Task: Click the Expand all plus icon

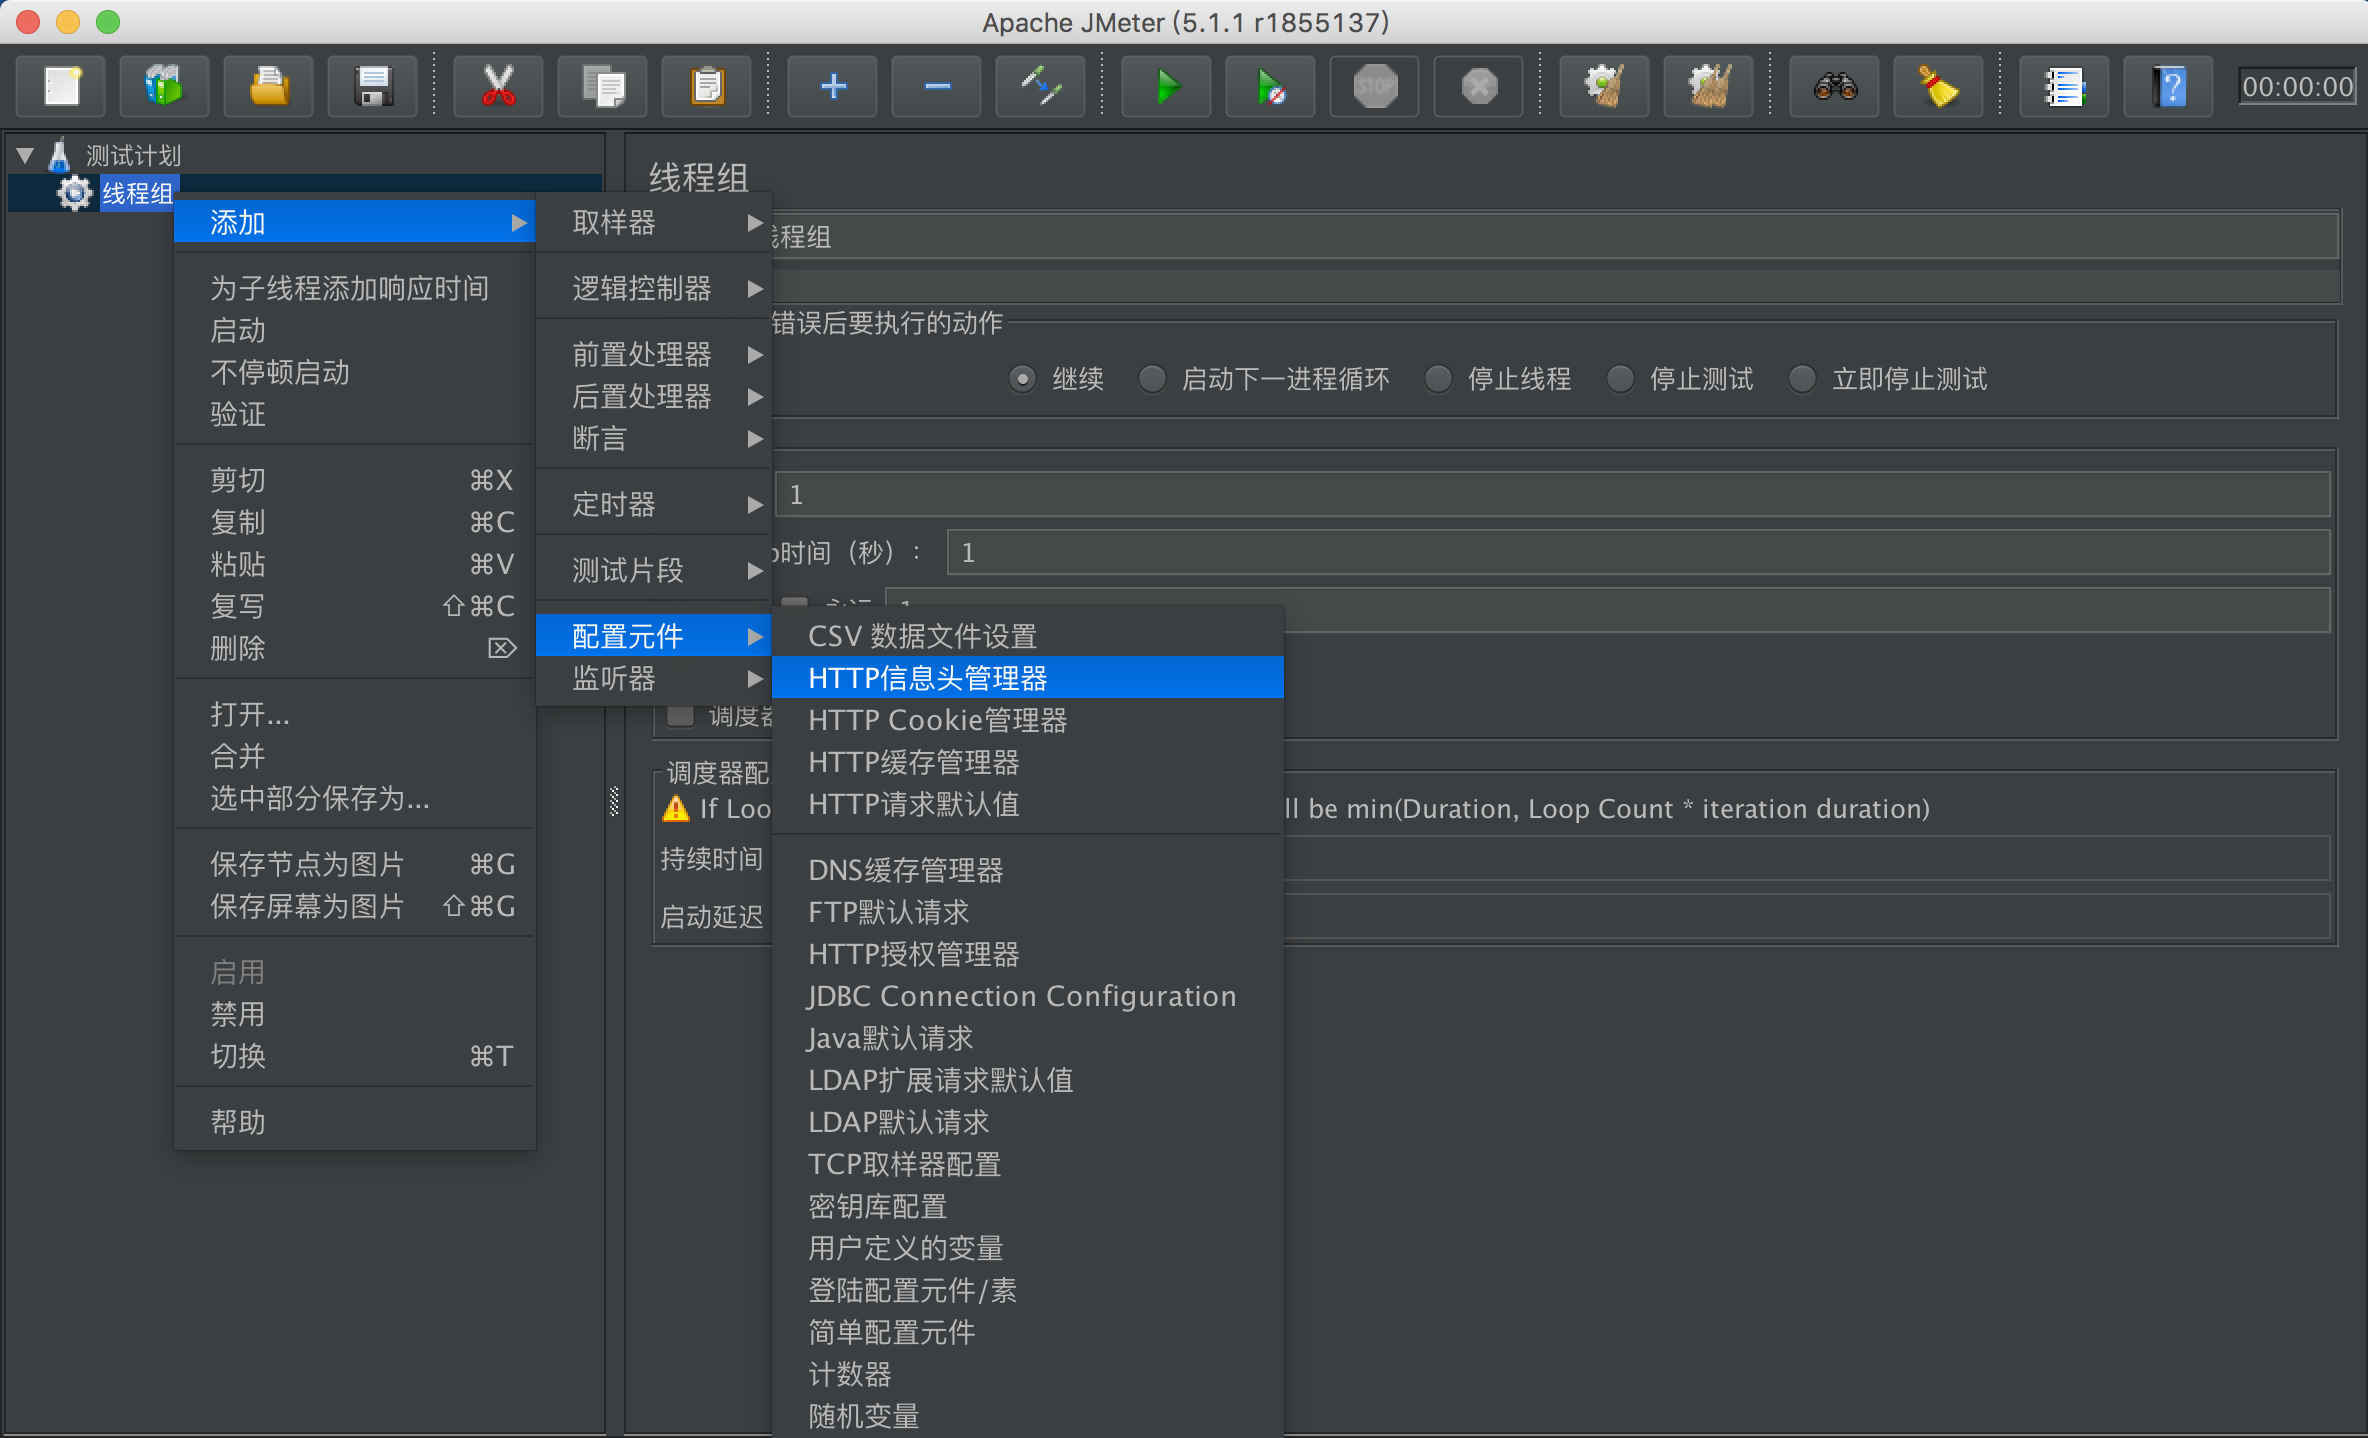Action: pos(833,87)
